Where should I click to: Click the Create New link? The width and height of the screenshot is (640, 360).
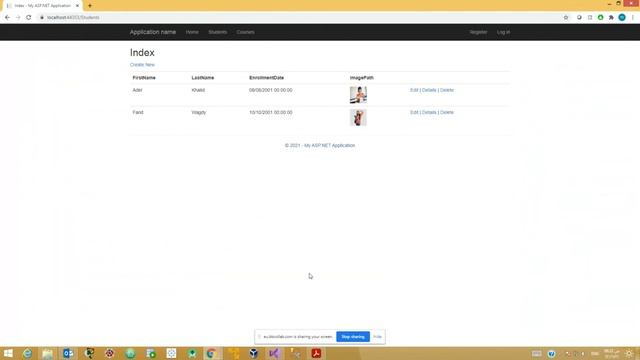point(142,65)
